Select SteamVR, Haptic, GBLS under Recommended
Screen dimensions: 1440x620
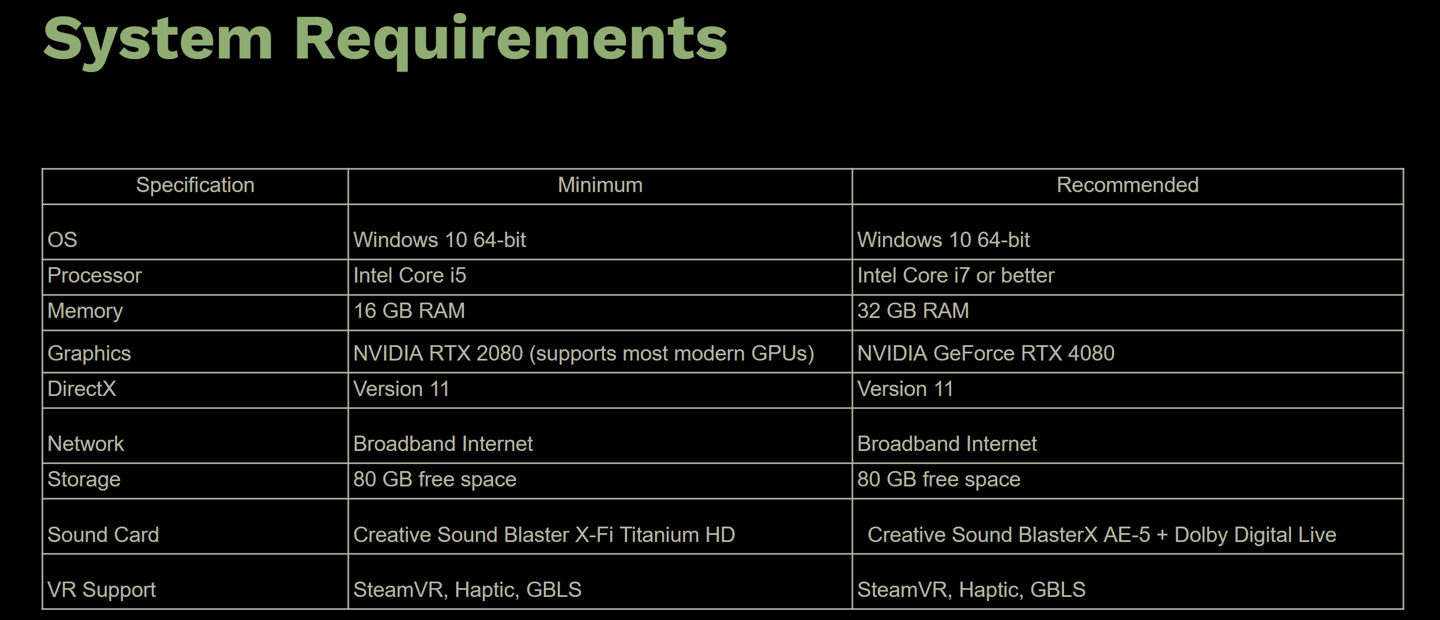(x=971, y=589)
